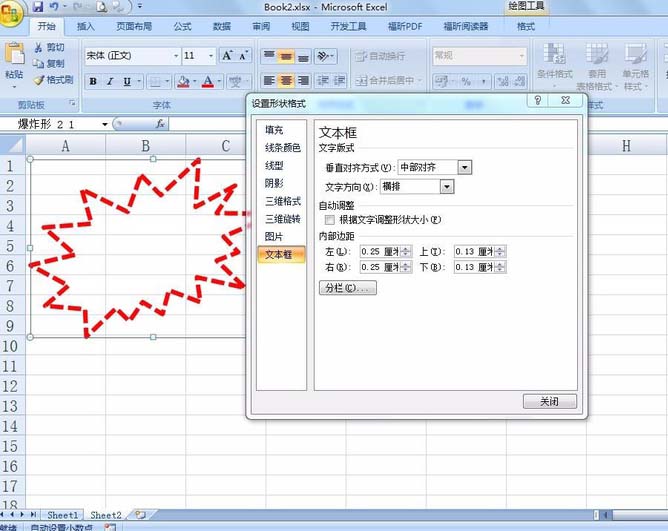Open the 页面布局 ribbon tab
This screenshot has height=531, width=668.
(x=134, y=26)
